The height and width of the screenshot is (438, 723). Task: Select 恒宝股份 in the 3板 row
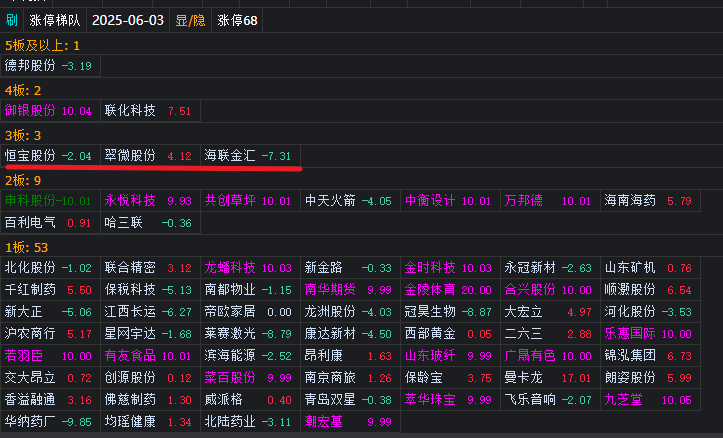pyautogui.click(x=50, y=156)
